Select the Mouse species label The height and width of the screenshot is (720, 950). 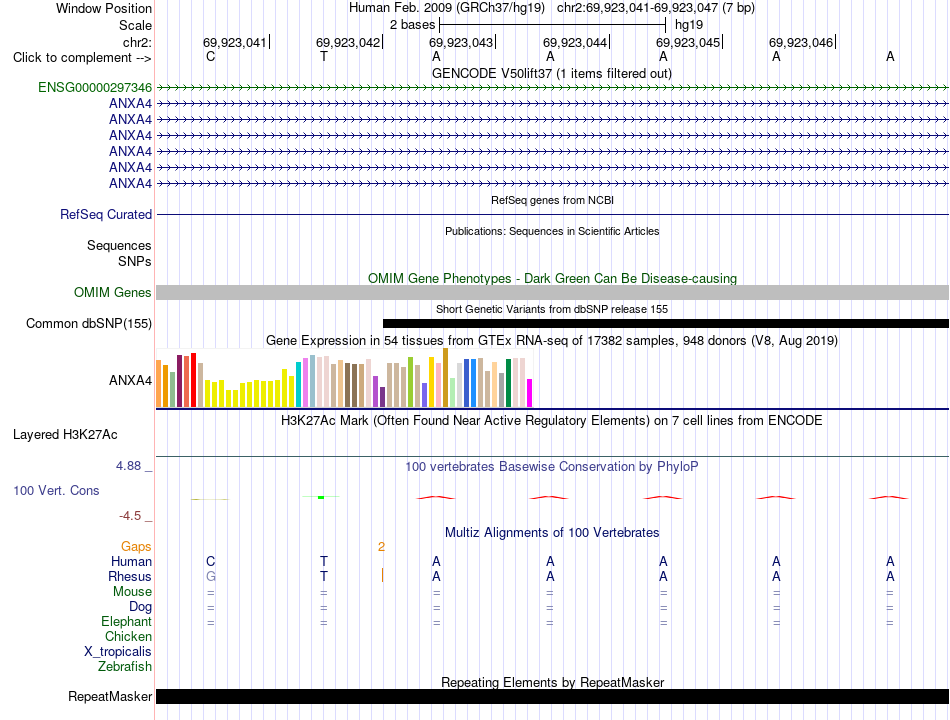pos(132,592)
